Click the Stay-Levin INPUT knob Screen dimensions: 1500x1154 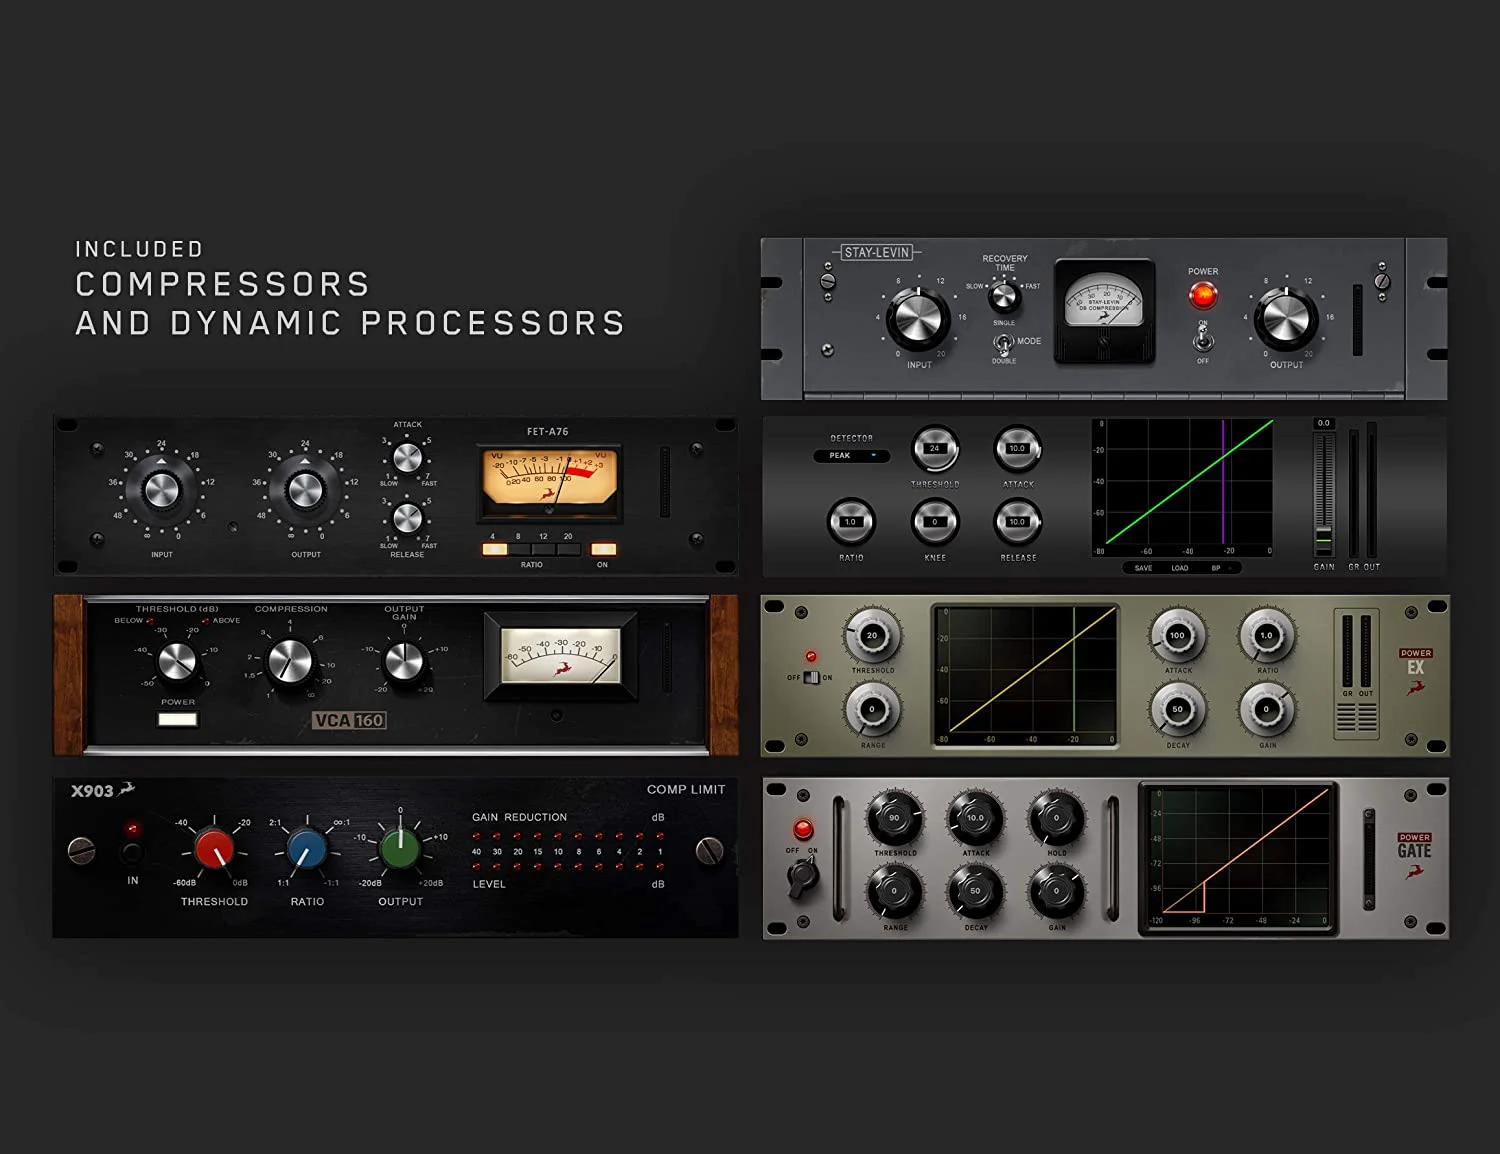pyautogui.click(x=919, y=318)
